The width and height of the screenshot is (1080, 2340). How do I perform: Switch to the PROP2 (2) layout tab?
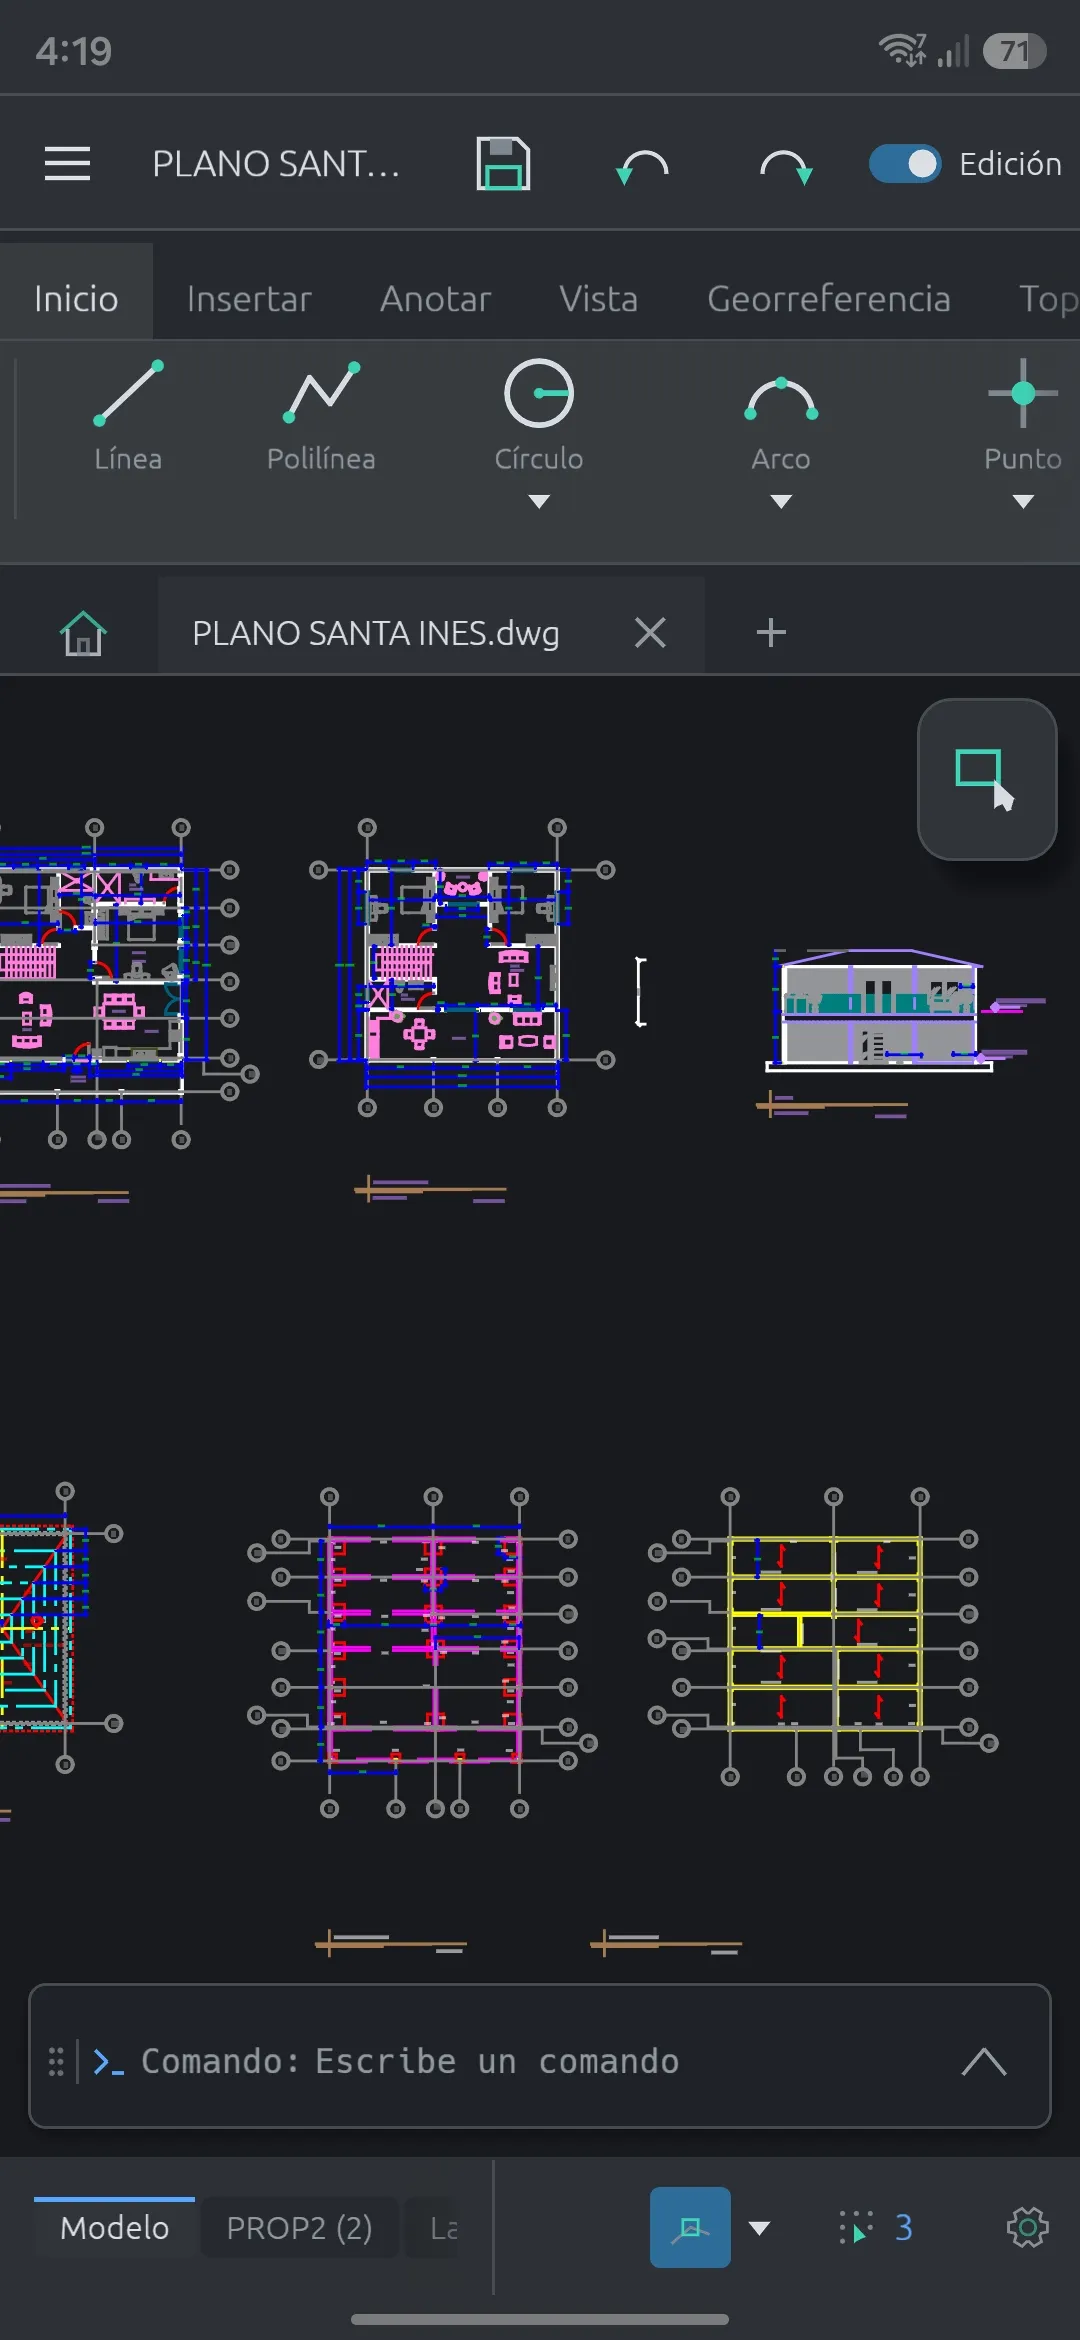(299, 2227)
